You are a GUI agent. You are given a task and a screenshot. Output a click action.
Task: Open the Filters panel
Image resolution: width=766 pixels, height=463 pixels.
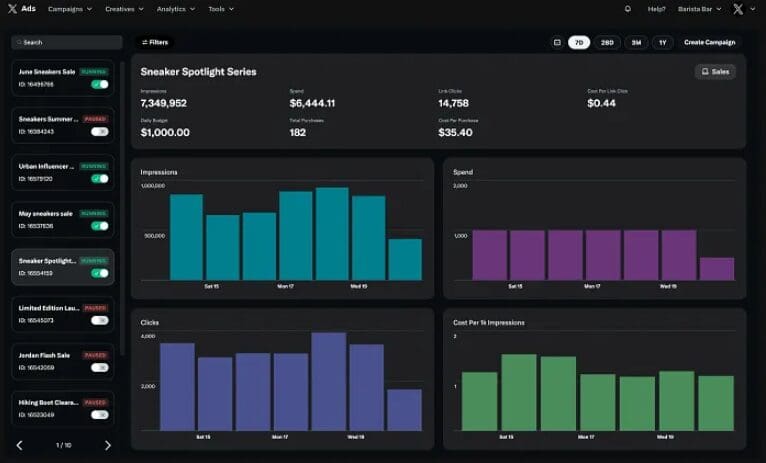coord(155,42)
